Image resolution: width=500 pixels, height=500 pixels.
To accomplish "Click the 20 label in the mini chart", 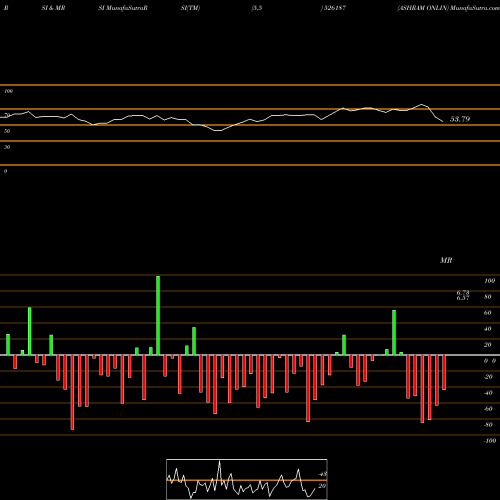I will 322,486.
